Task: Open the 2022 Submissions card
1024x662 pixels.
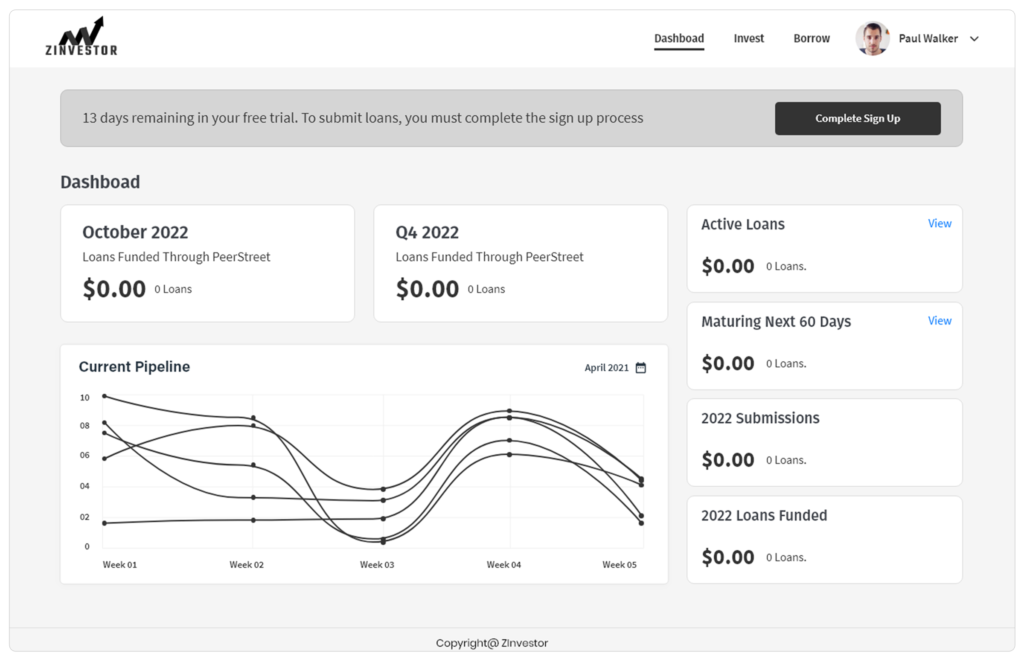Action: point(824,442)
